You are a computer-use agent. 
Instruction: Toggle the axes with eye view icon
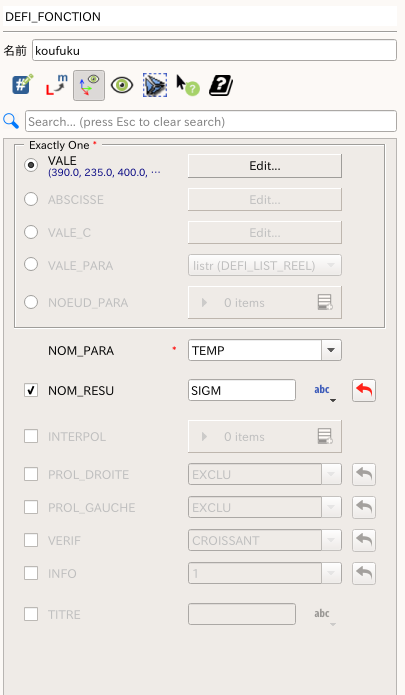point(89,85)
